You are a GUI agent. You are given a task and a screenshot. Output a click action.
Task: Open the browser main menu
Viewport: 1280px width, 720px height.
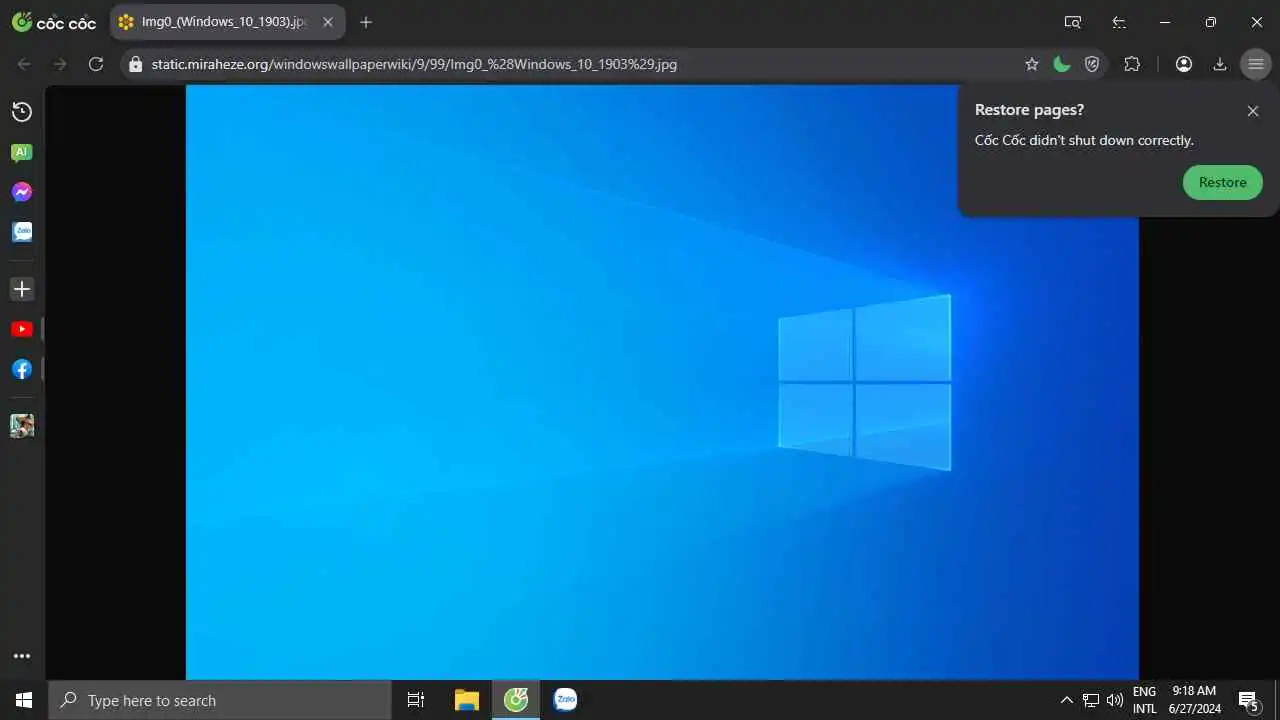1256,64
